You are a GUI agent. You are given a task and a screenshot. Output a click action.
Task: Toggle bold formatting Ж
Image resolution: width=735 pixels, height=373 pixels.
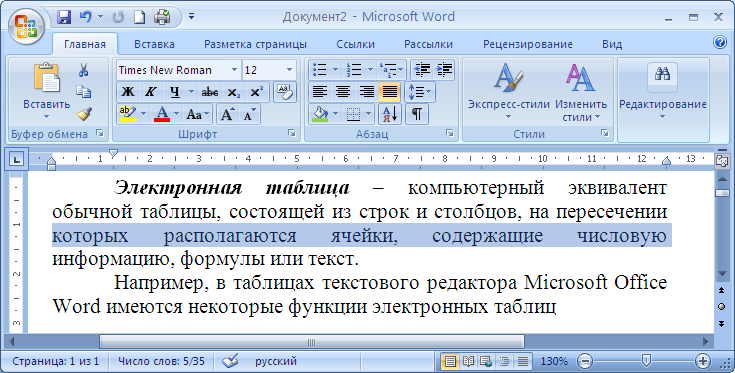[x=128, y=92]
